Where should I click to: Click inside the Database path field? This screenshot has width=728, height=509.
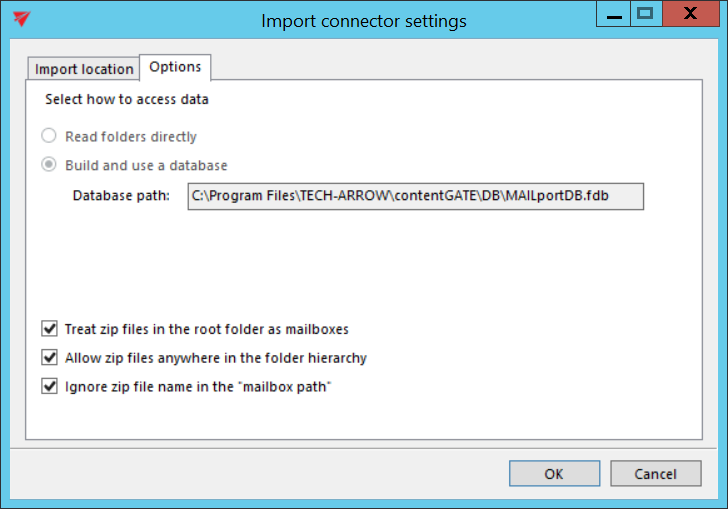[x=415, y=195]
